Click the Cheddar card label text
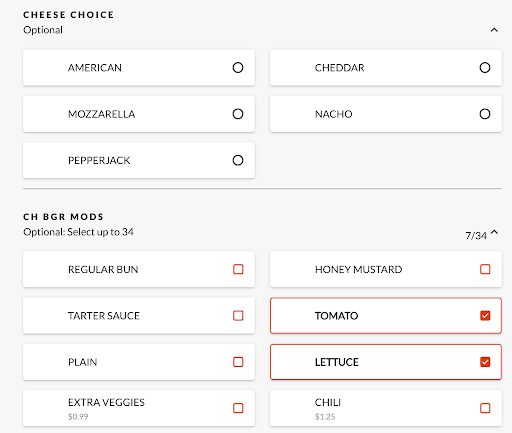The height and width of the screenshot is (433, 512). [339, 68]
